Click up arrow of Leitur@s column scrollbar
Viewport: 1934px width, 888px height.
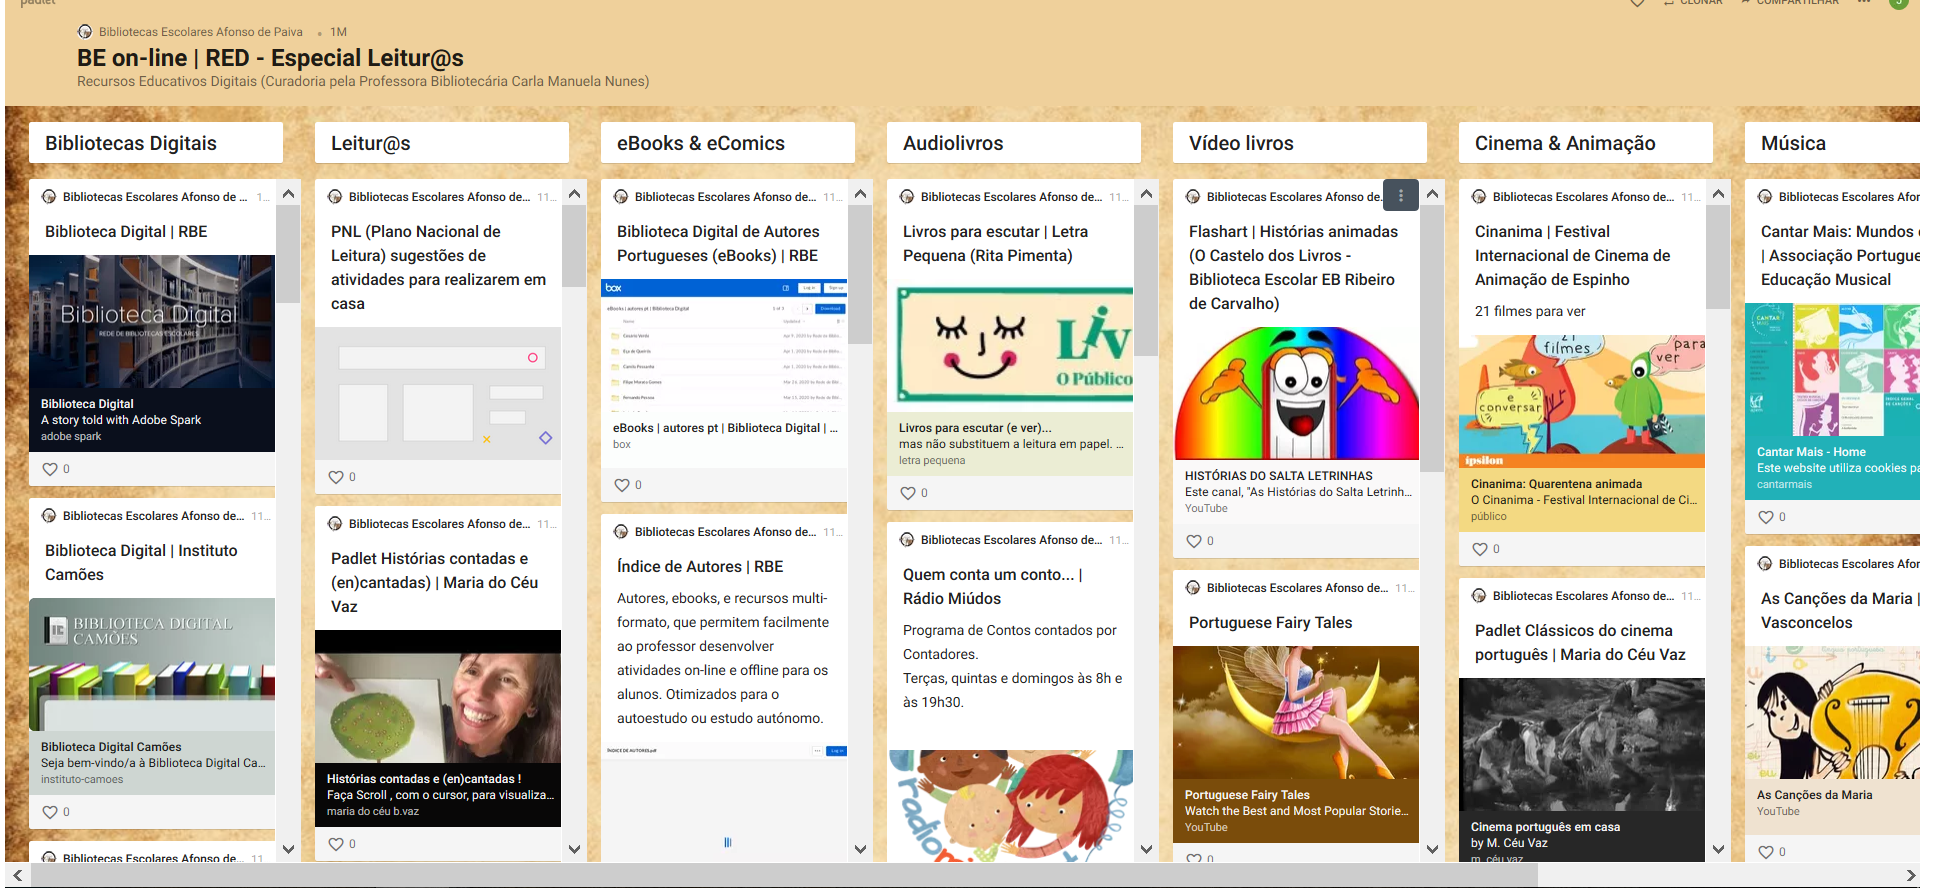click(574, 193)
